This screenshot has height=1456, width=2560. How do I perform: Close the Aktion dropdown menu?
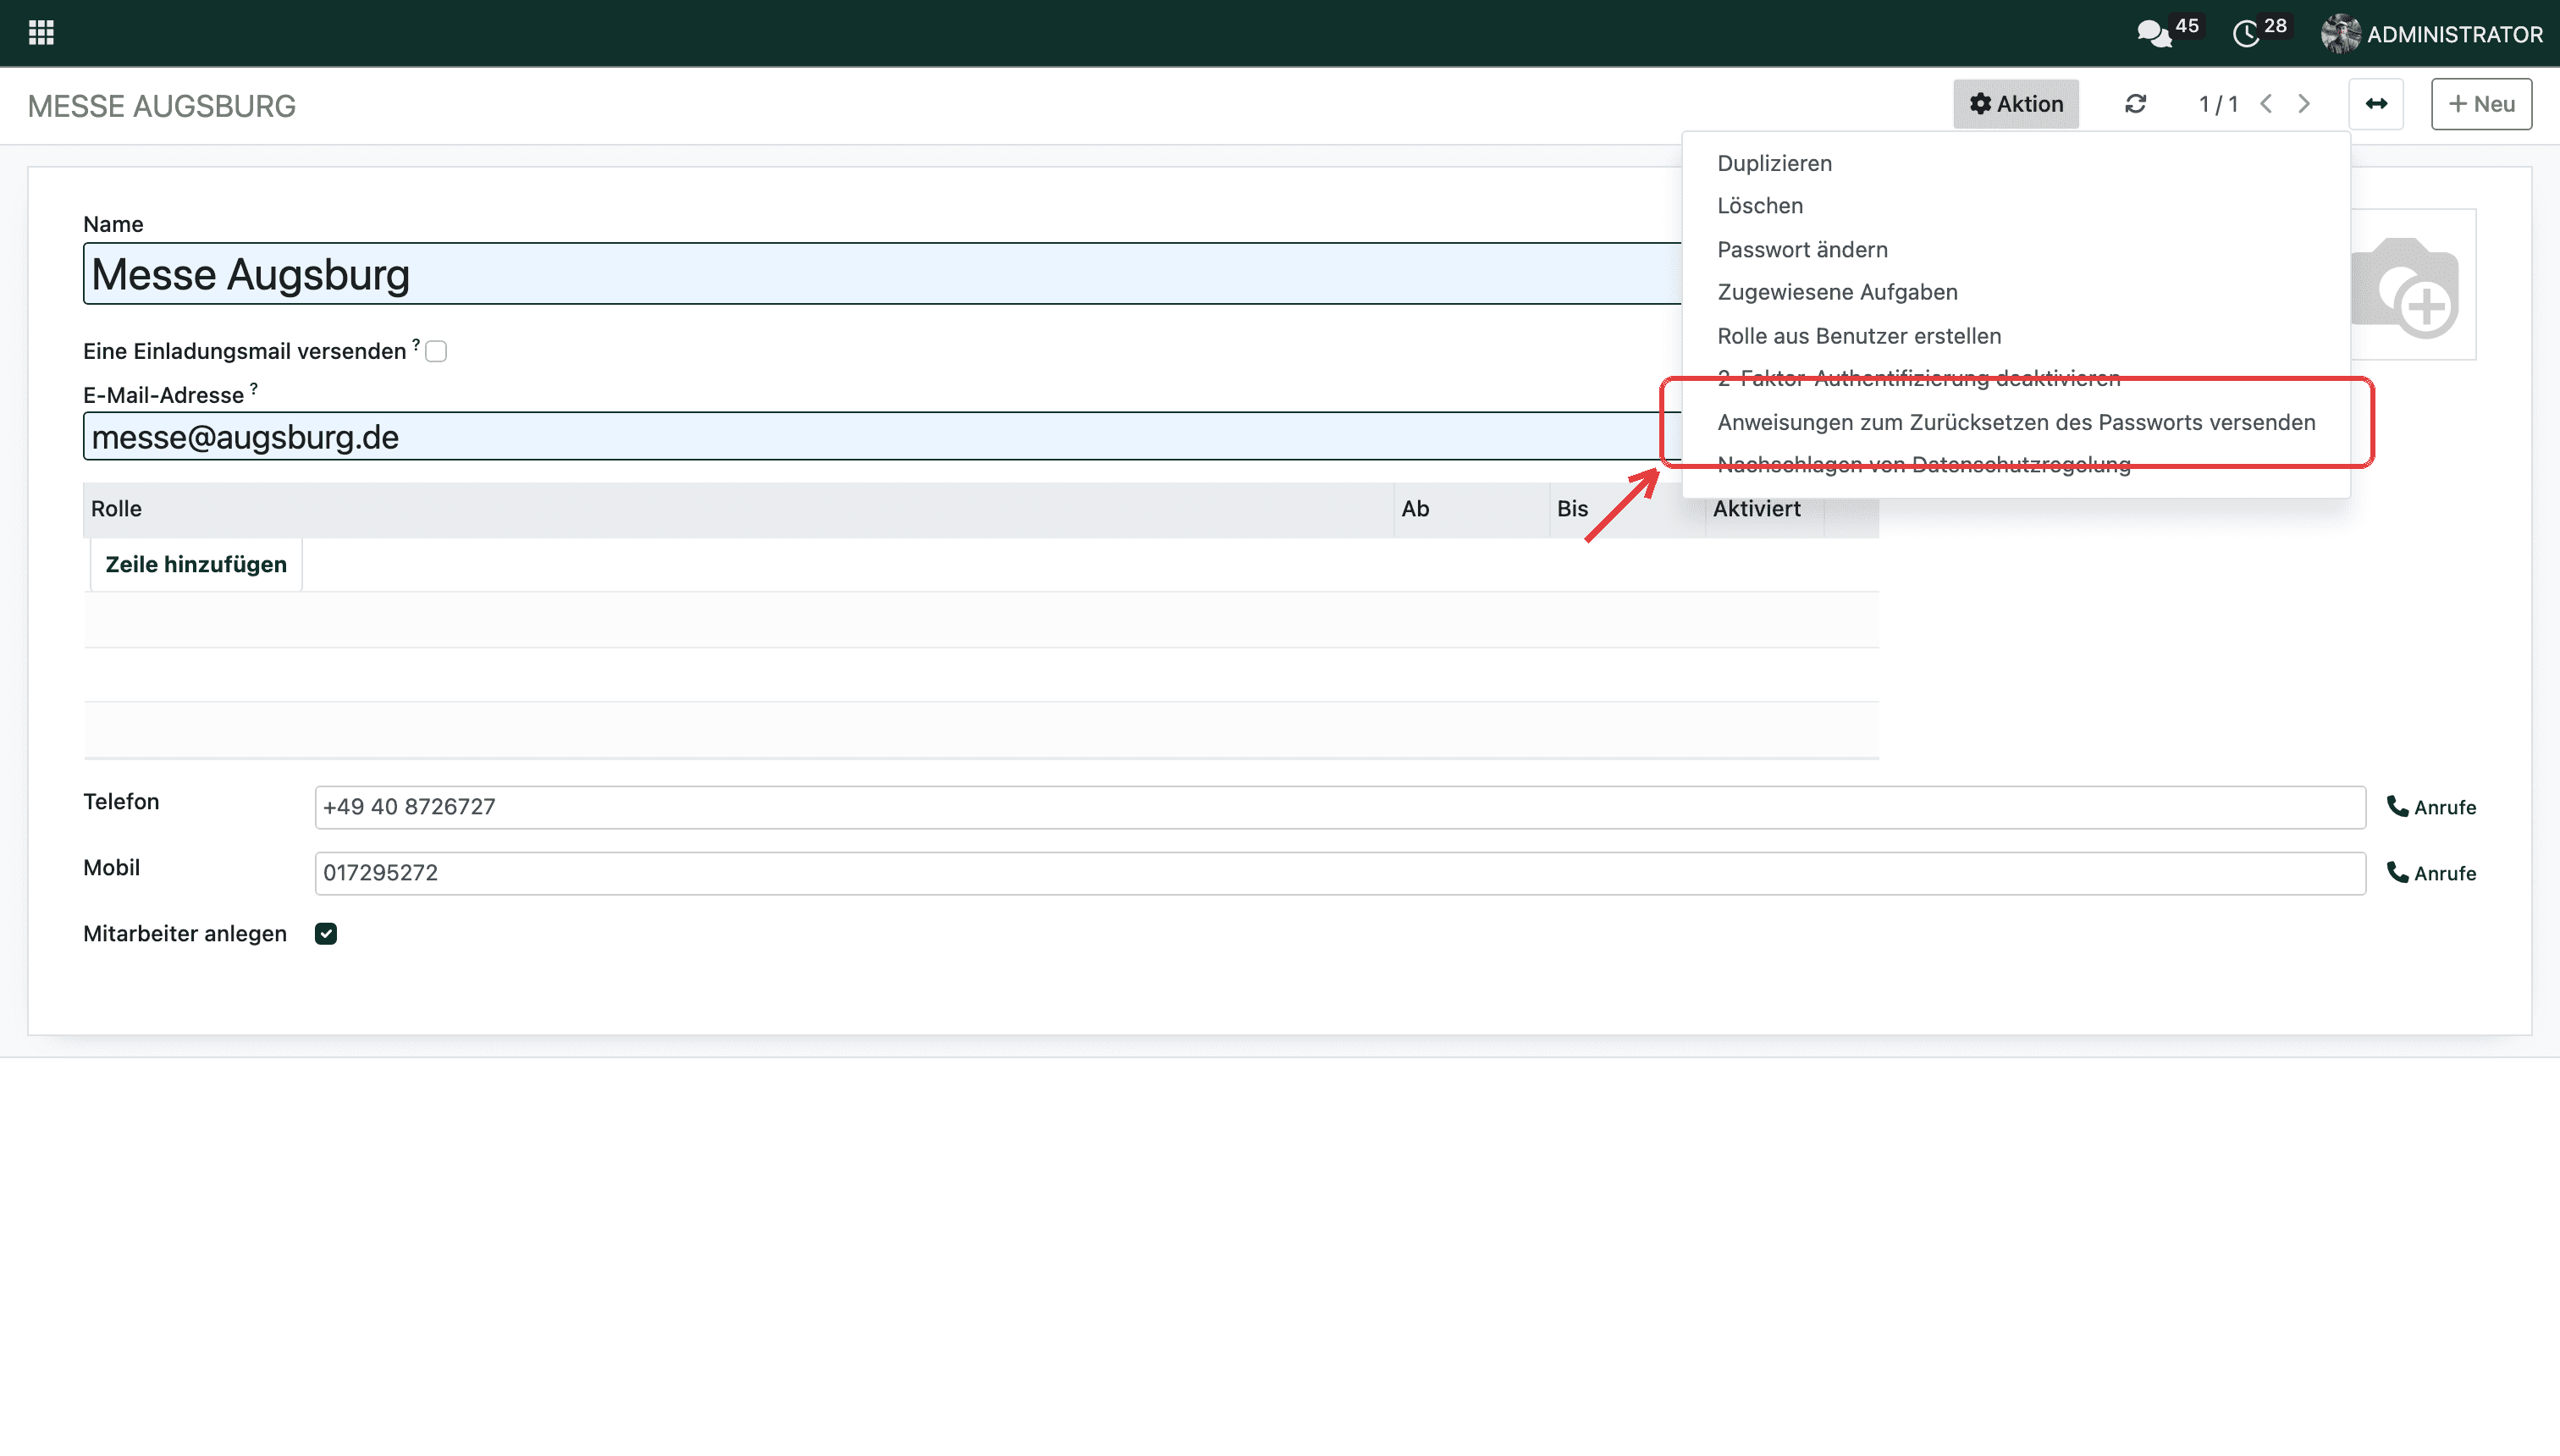2015,104
